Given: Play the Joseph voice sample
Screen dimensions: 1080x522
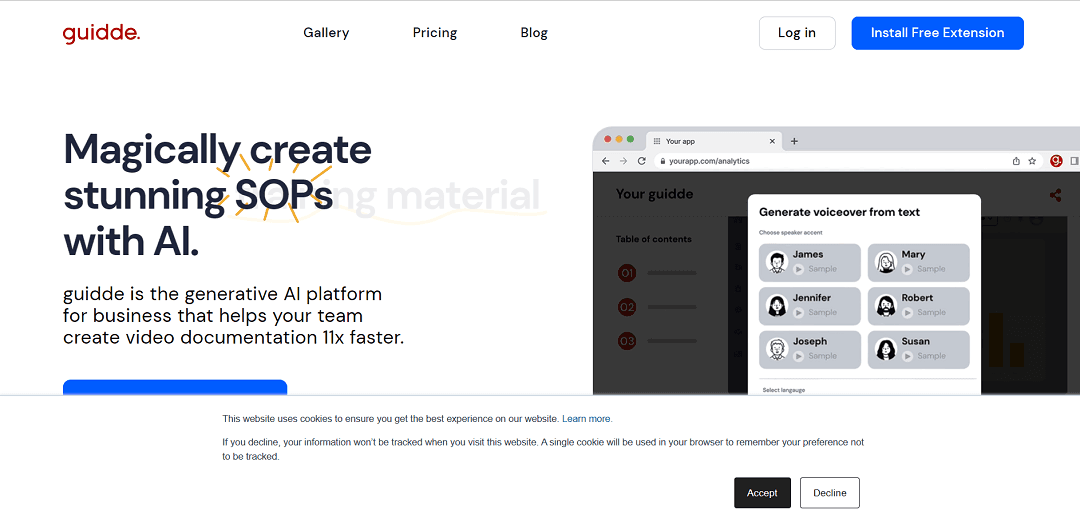Looking at the screenshot, I should [799, 356].
